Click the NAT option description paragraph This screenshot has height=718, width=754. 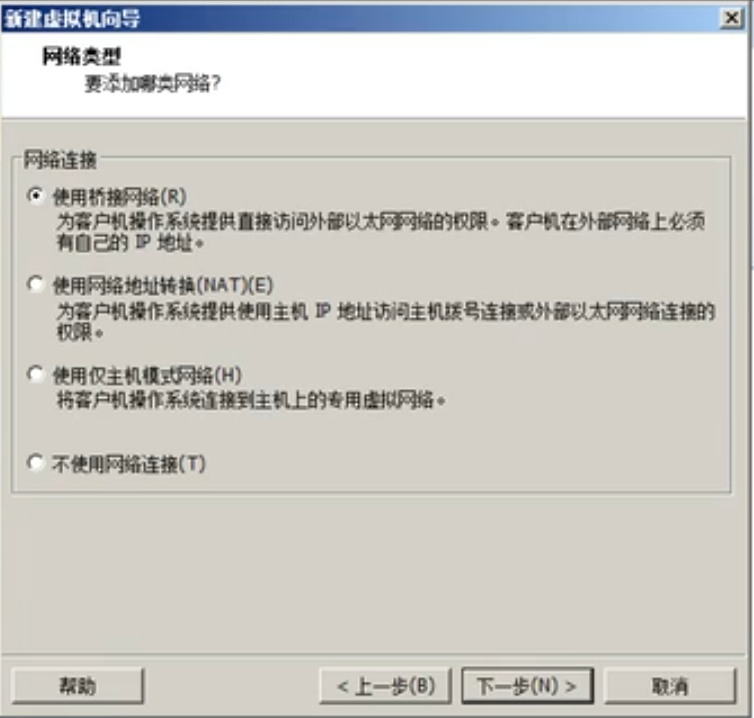pyautogui.click(x=386, y=322)
